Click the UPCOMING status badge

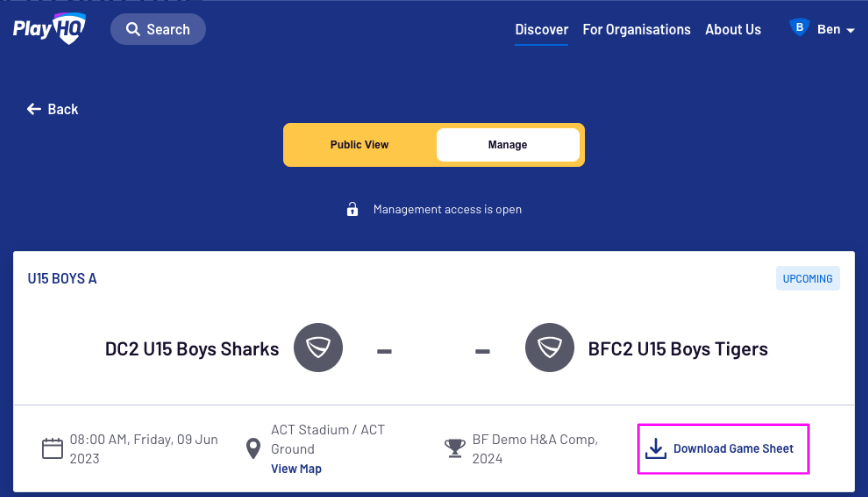click(807, 279)
